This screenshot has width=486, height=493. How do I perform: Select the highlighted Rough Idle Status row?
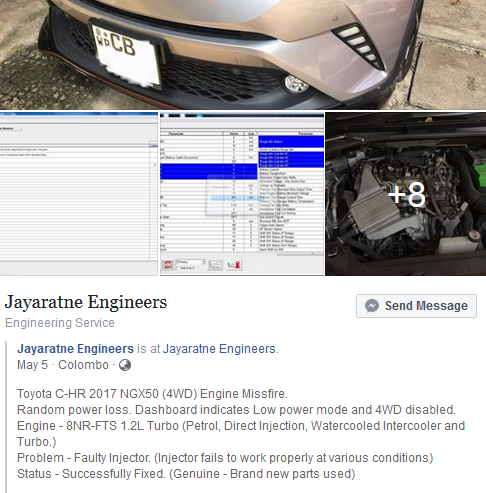[x=291, y=142]
